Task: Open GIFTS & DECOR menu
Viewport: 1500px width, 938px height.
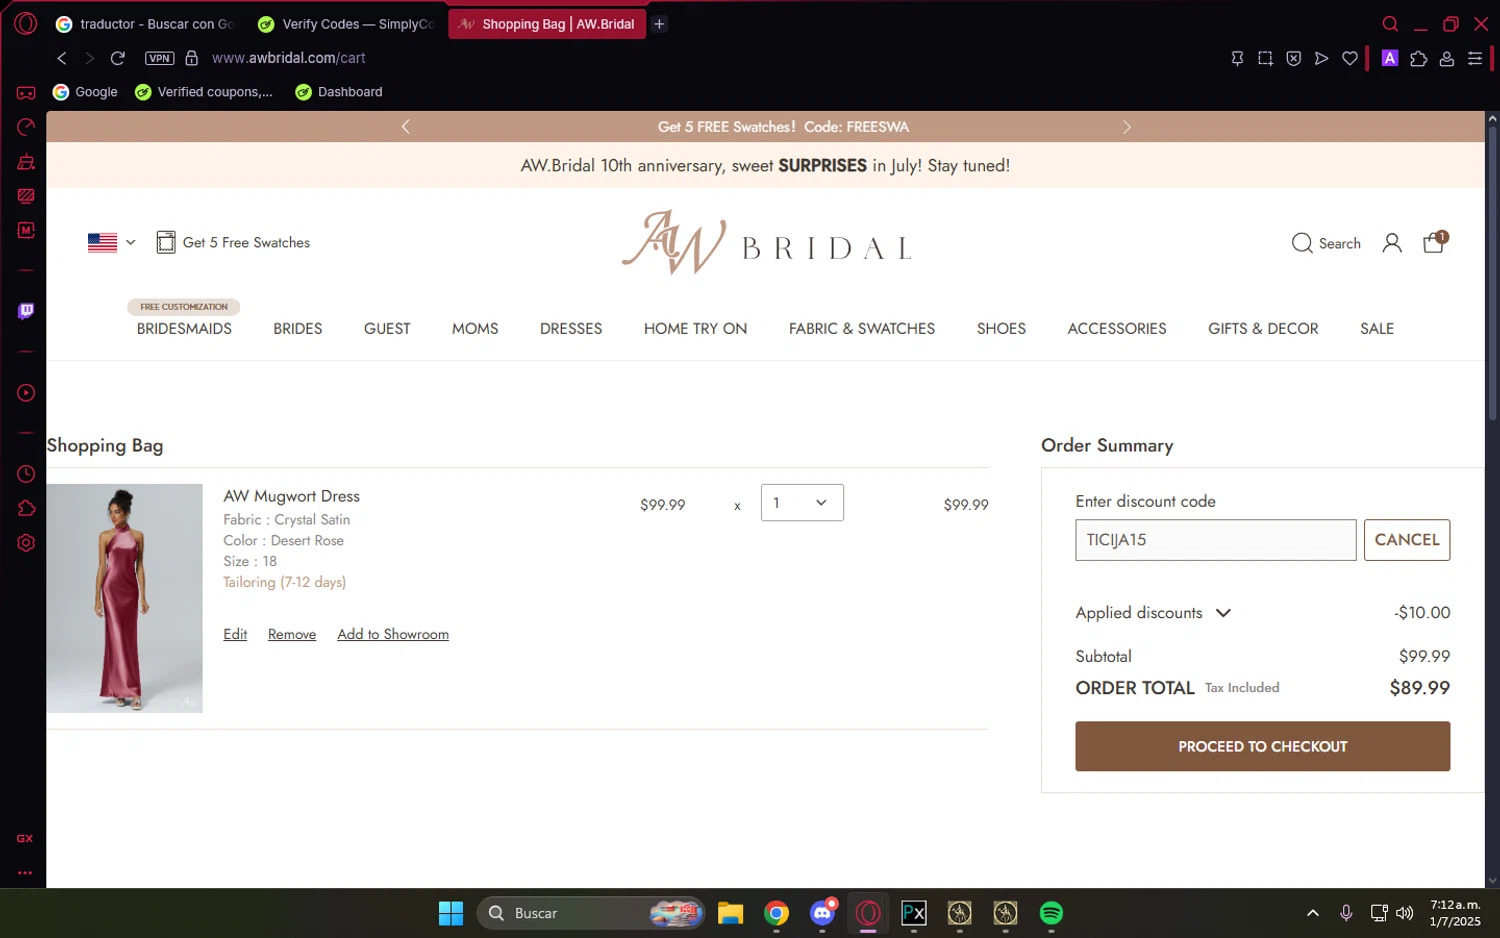Action: coord(1263,329)
